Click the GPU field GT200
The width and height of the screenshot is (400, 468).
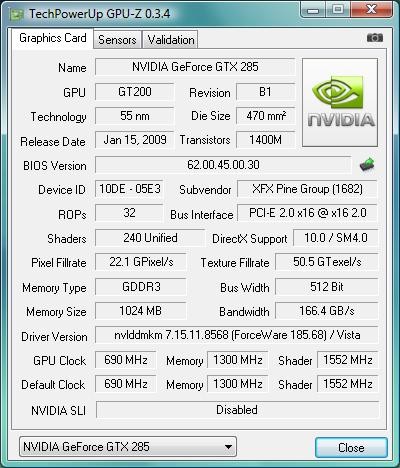tap(134, 92)
